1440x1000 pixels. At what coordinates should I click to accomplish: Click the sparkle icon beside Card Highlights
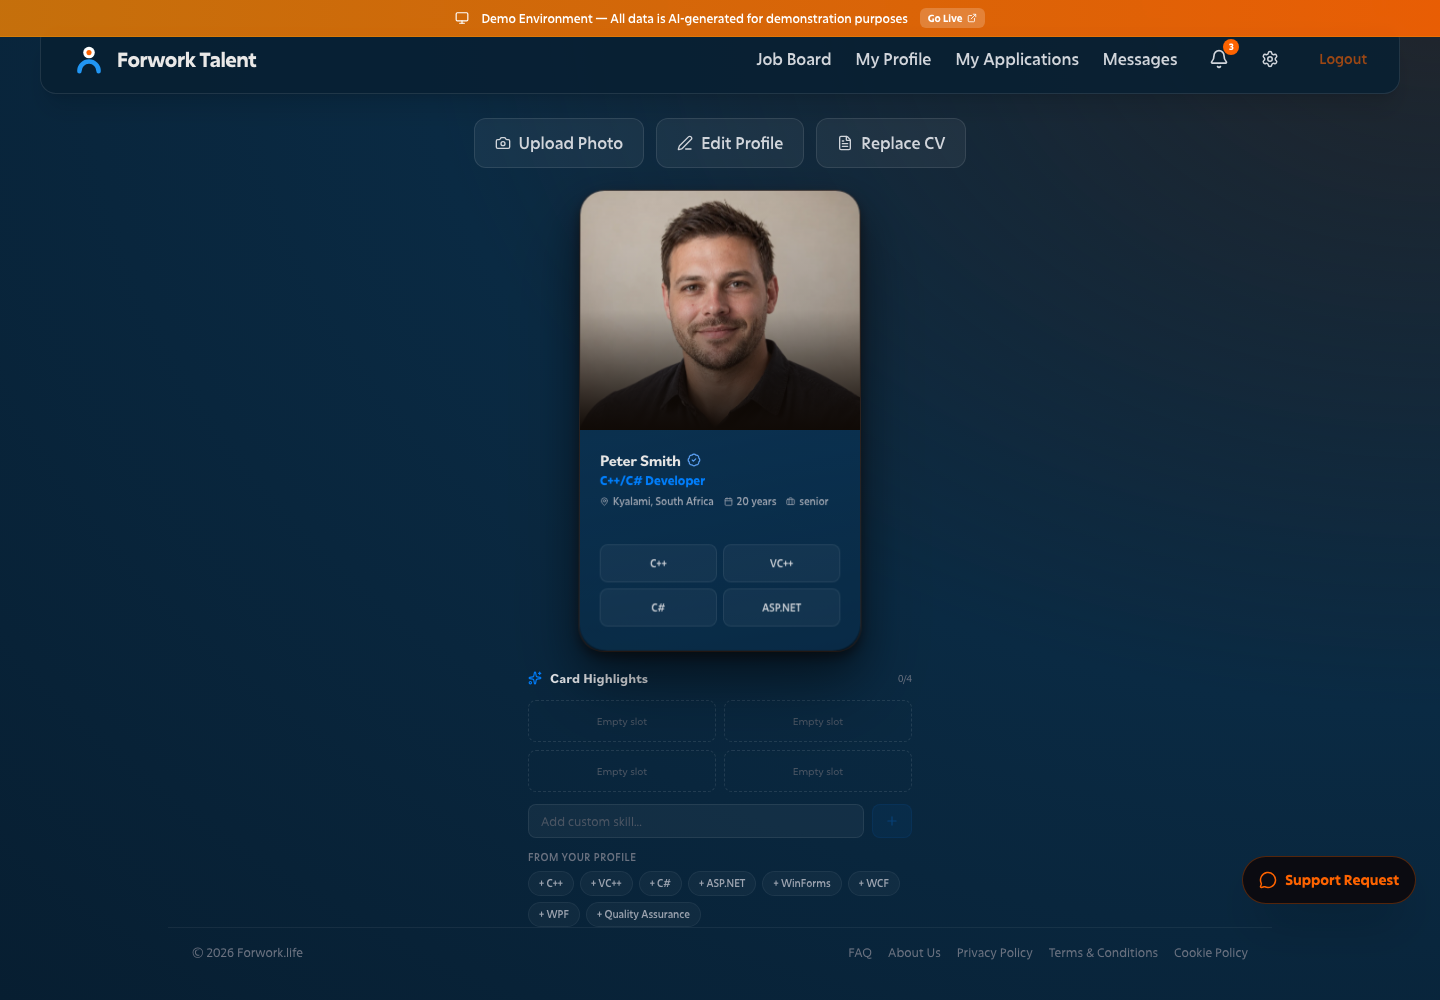click(535, 678)
